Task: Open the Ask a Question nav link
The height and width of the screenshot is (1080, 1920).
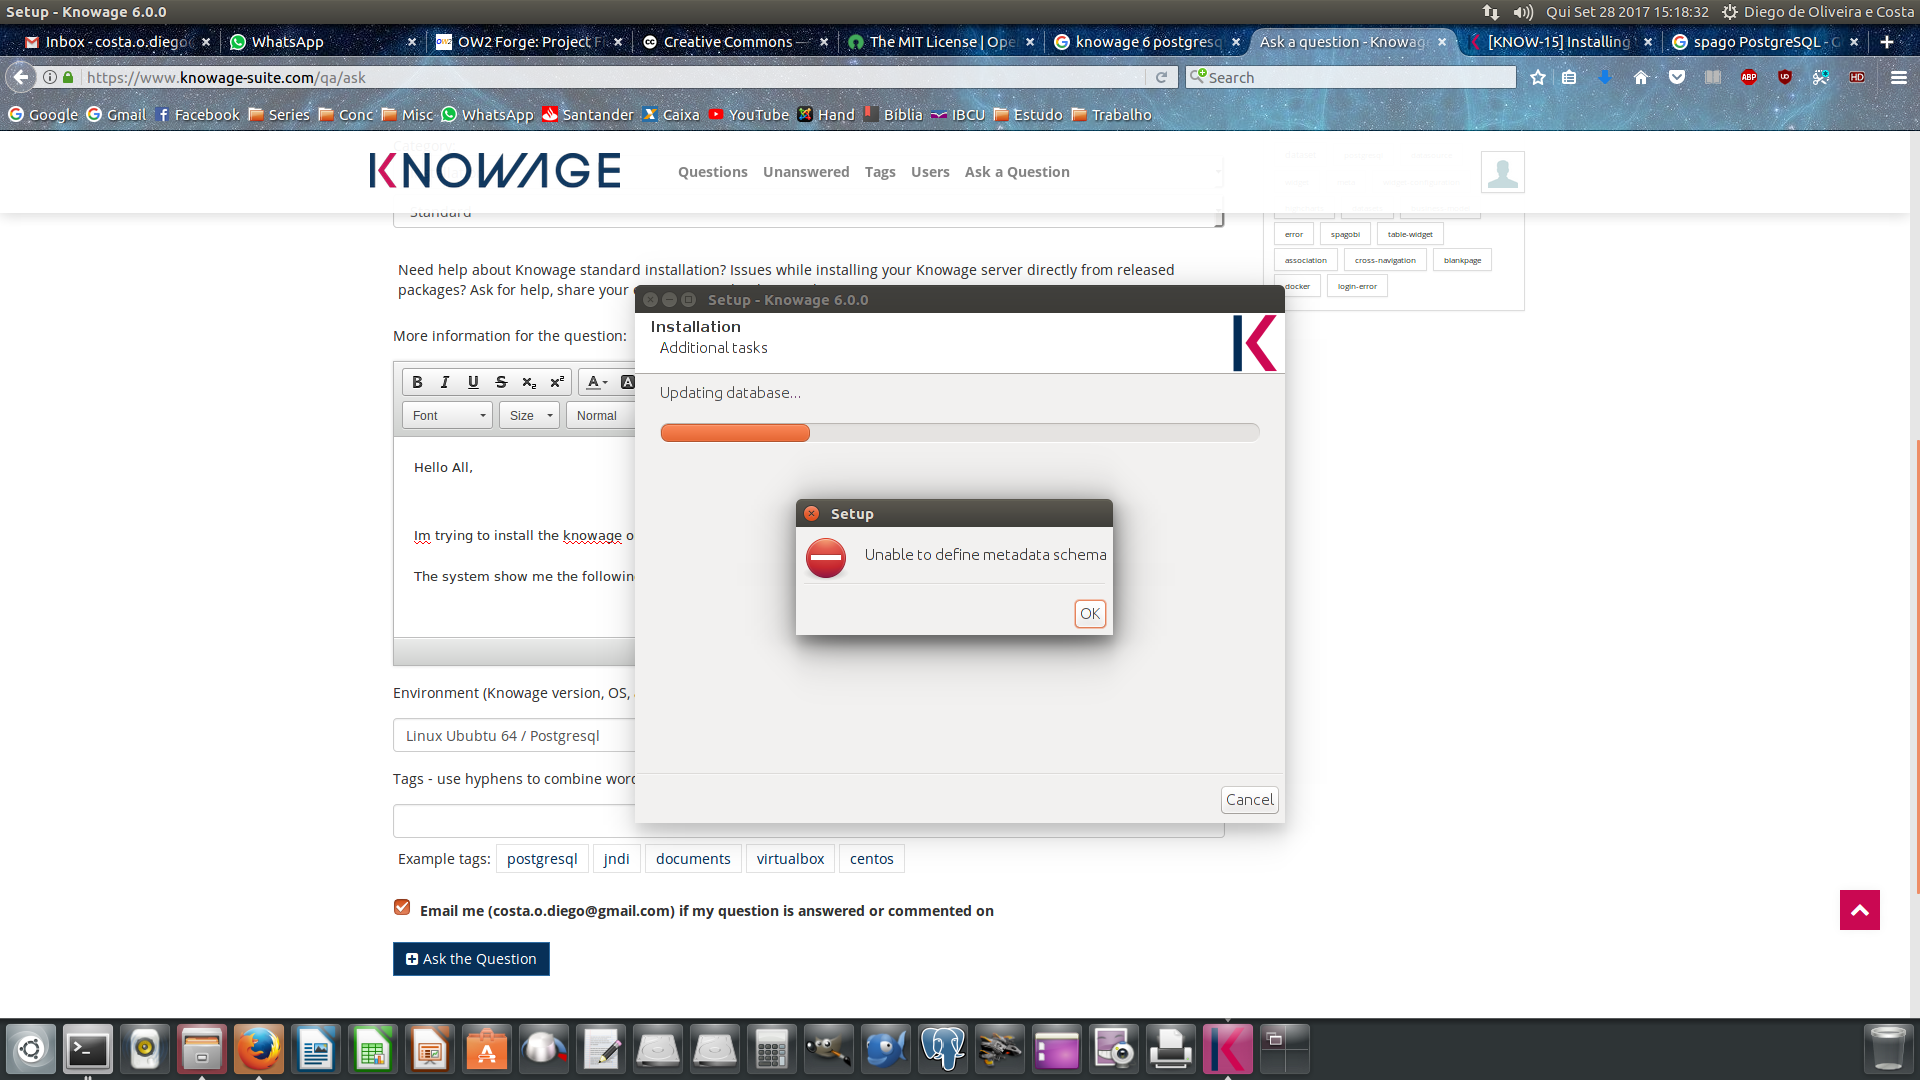Action: click(x=1017, y=172)
